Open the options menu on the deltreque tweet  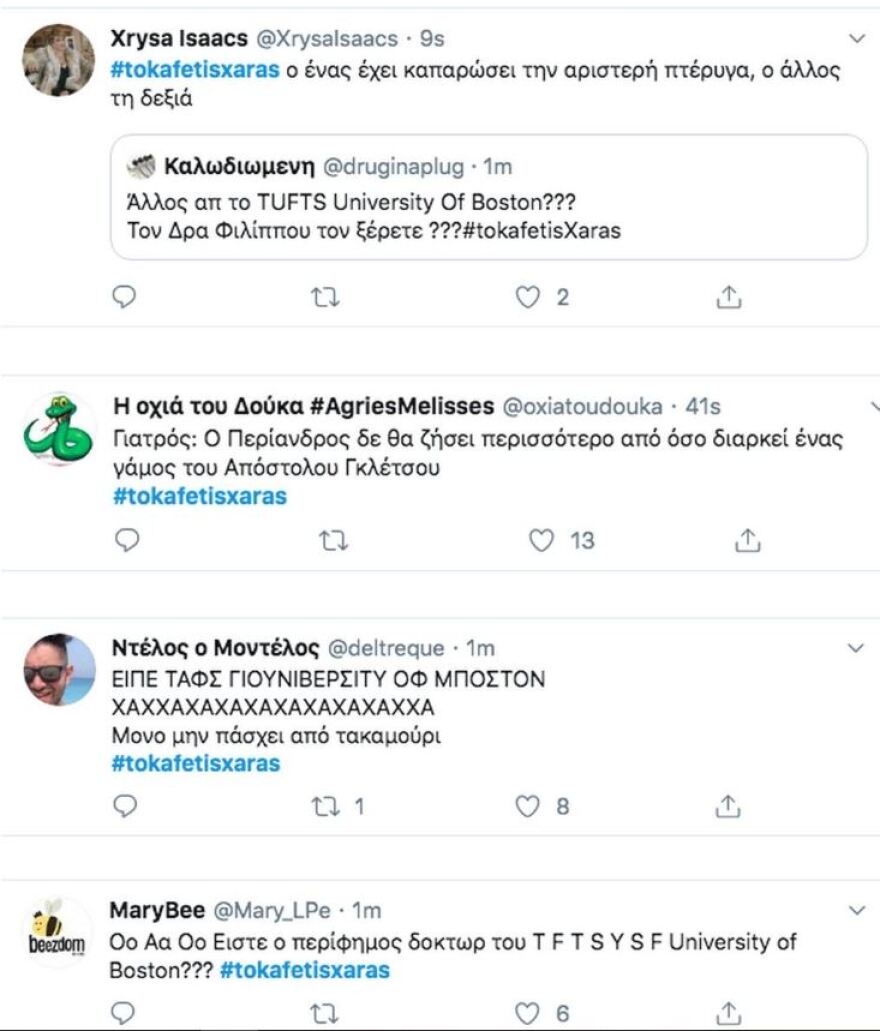coord(857,648)
